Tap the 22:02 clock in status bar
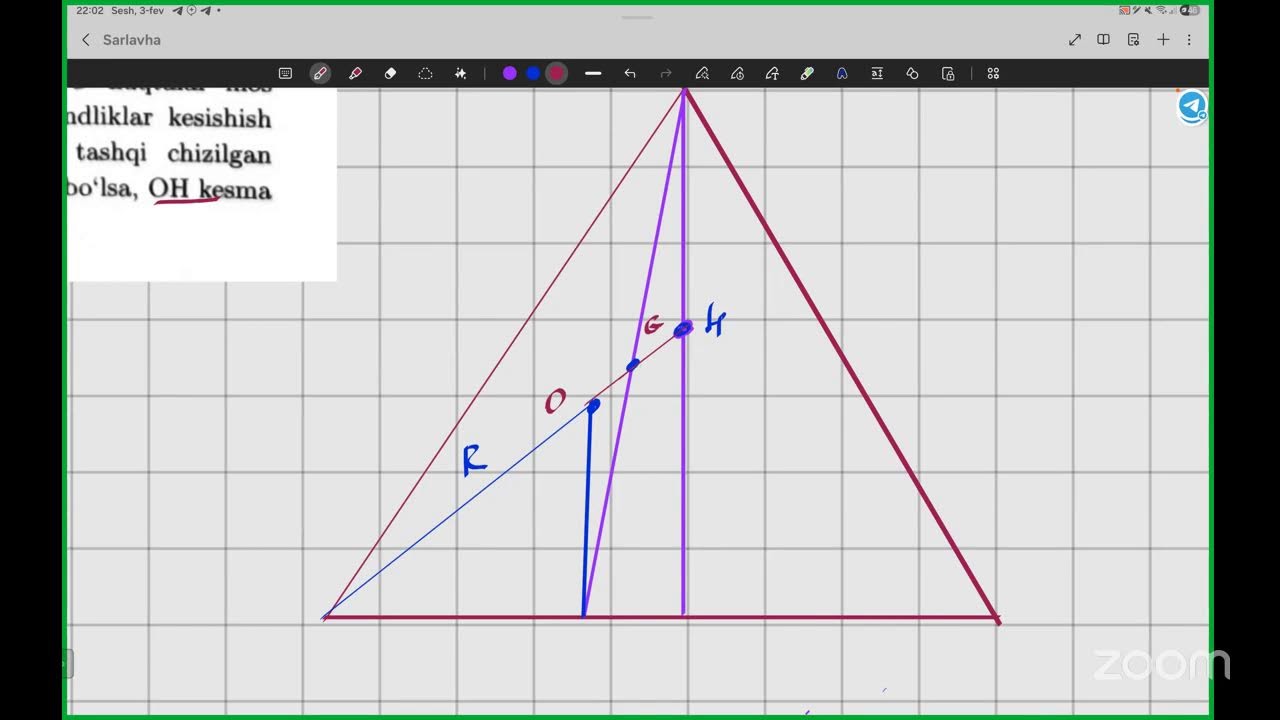The image size is (1280, 720). [x=90, y=11]
